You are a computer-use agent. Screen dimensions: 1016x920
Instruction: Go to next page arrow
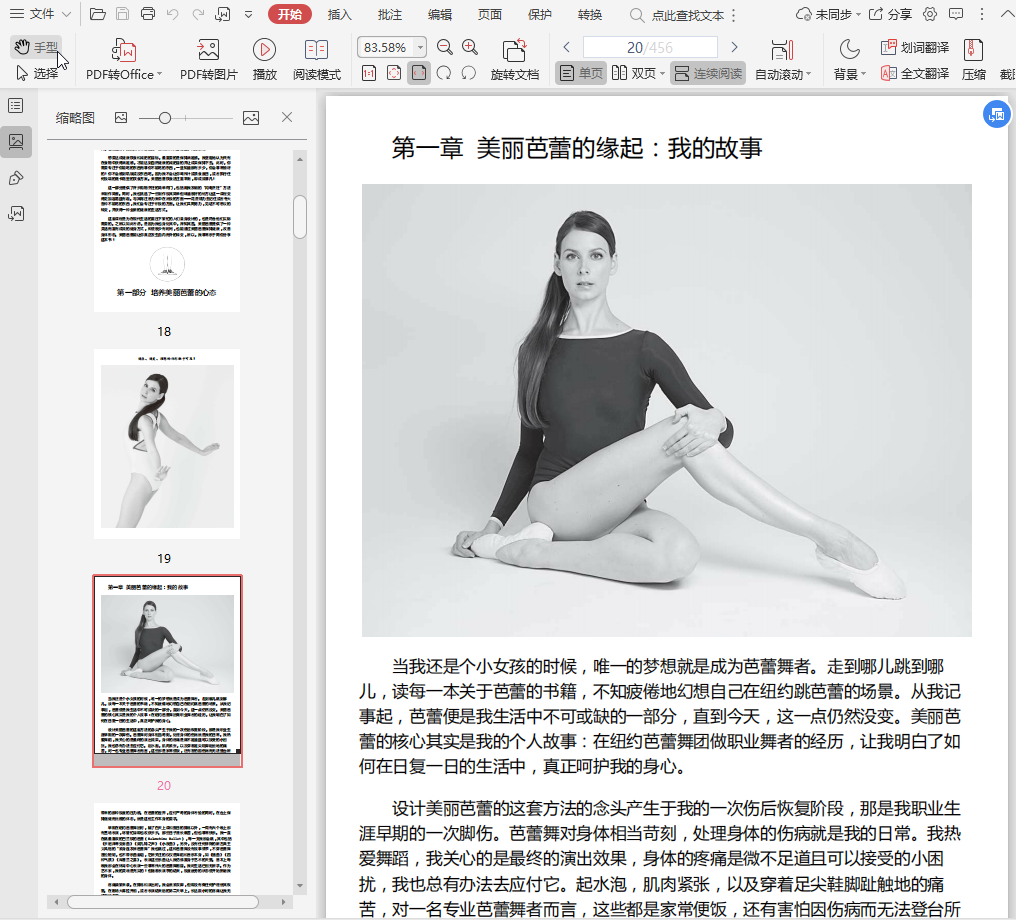pyautogui.click(x=734, y=47)
